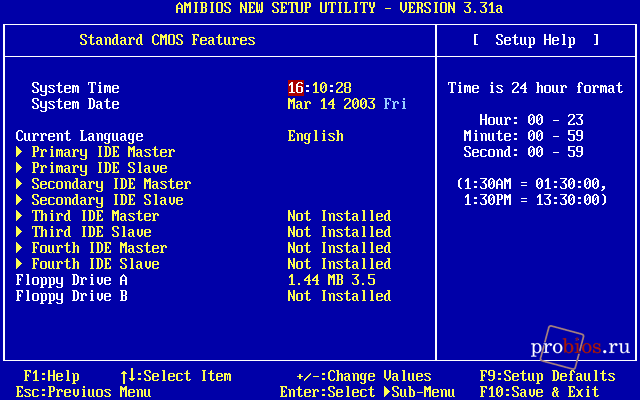Click the Hour: 00 - 23 help line

(531, 120)
